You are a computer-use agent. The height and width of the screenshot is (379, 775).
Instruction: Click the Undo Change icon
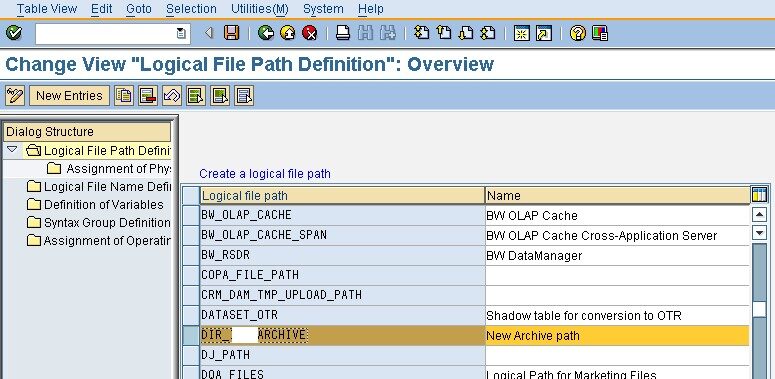click(172, 95)
